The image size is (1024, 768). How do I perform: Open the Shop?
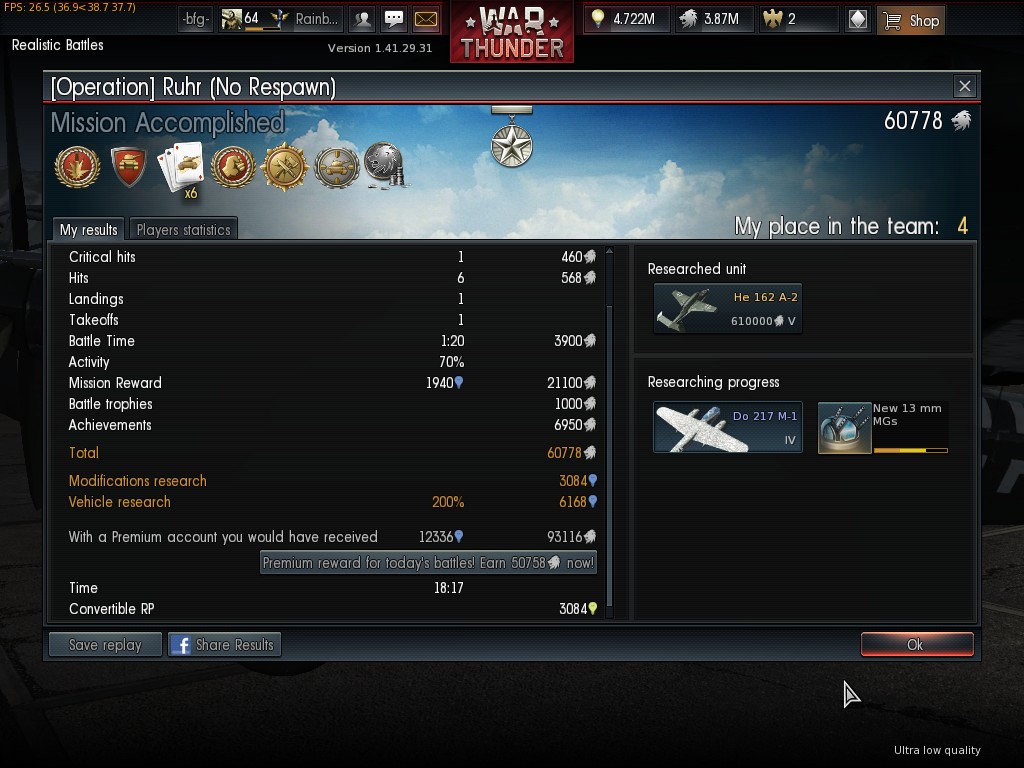pos(911,20)
